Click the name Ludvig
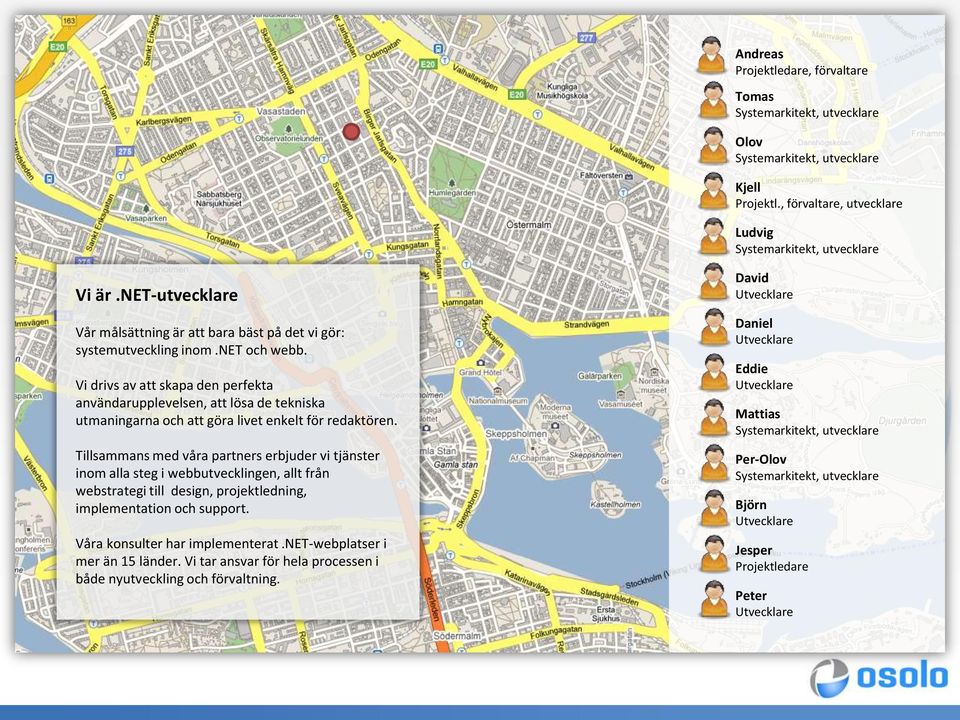 click(x=754, y=233)
